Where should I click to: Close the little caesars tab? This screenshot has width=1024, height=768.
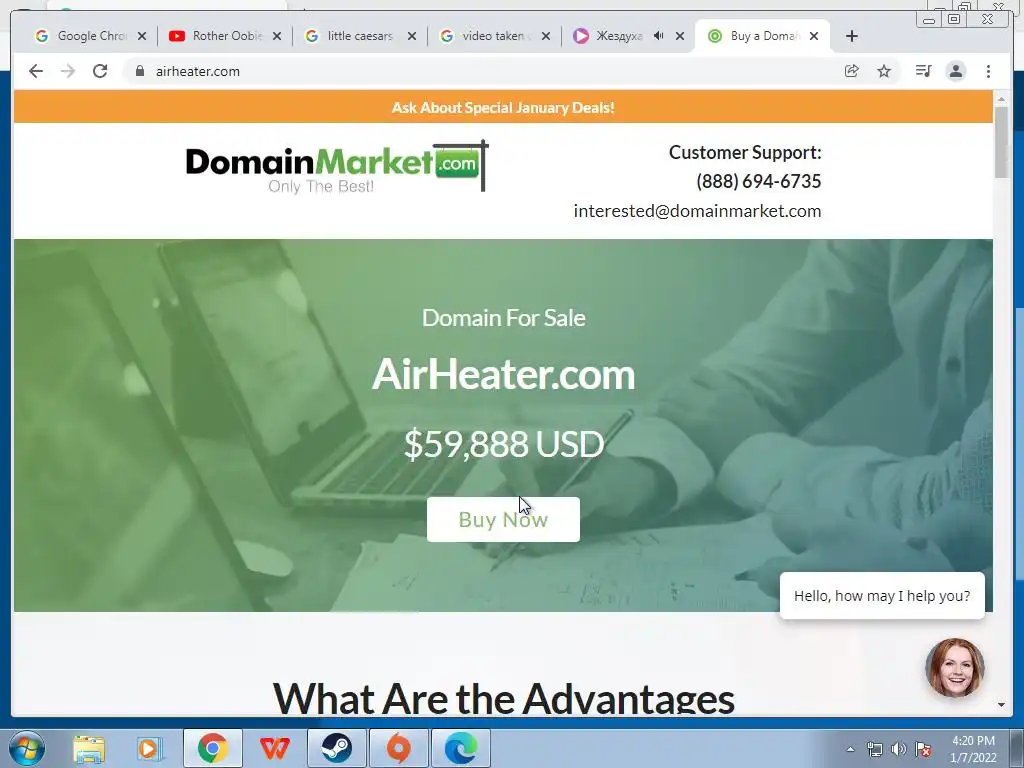pyautogui.click(x=411, y=36)
